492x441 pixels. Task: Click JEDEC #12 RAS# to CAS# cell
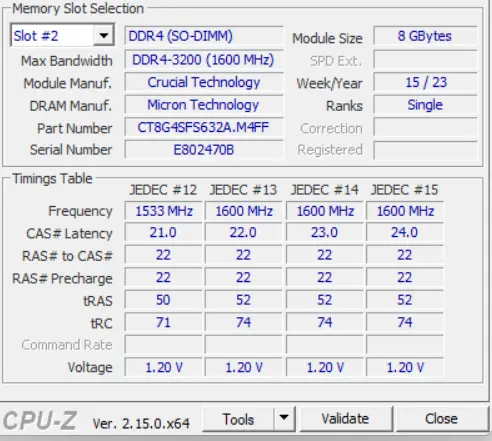click(163, 255)
